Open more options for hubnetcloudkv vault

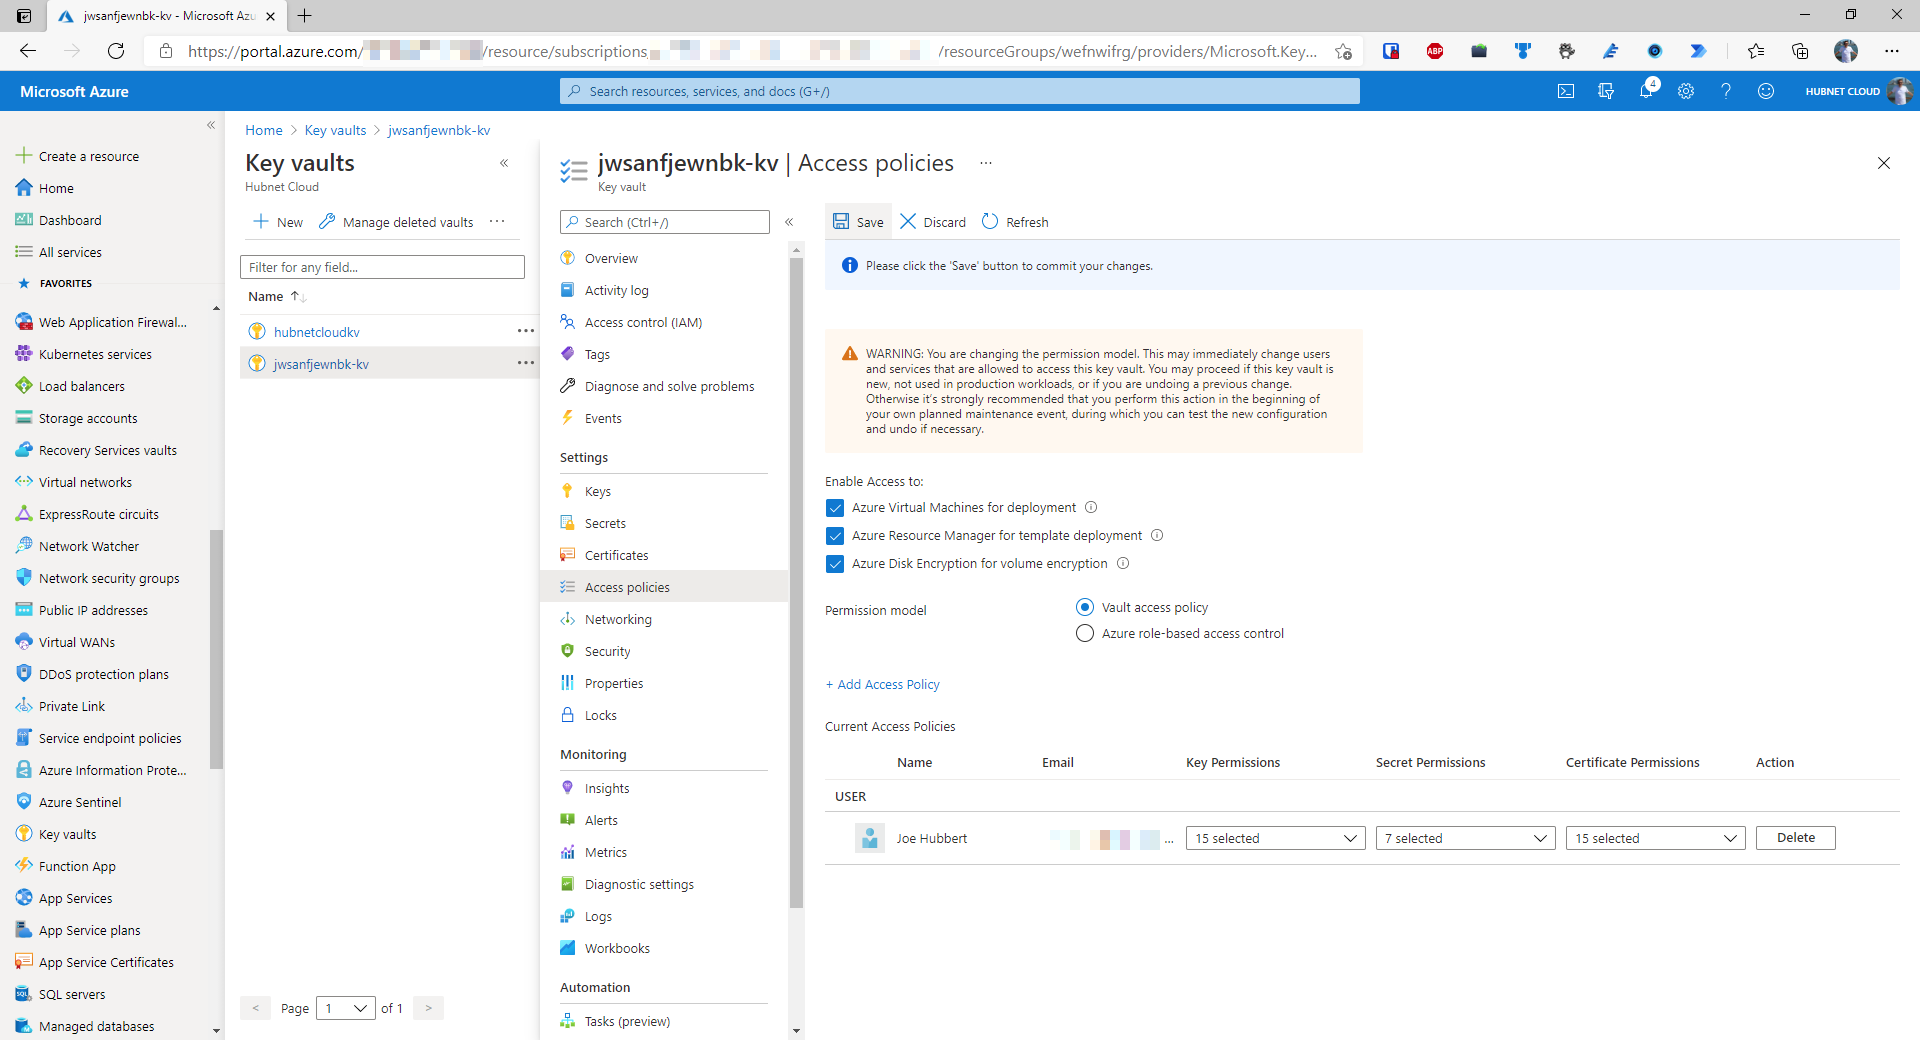[x=525, y=331]
